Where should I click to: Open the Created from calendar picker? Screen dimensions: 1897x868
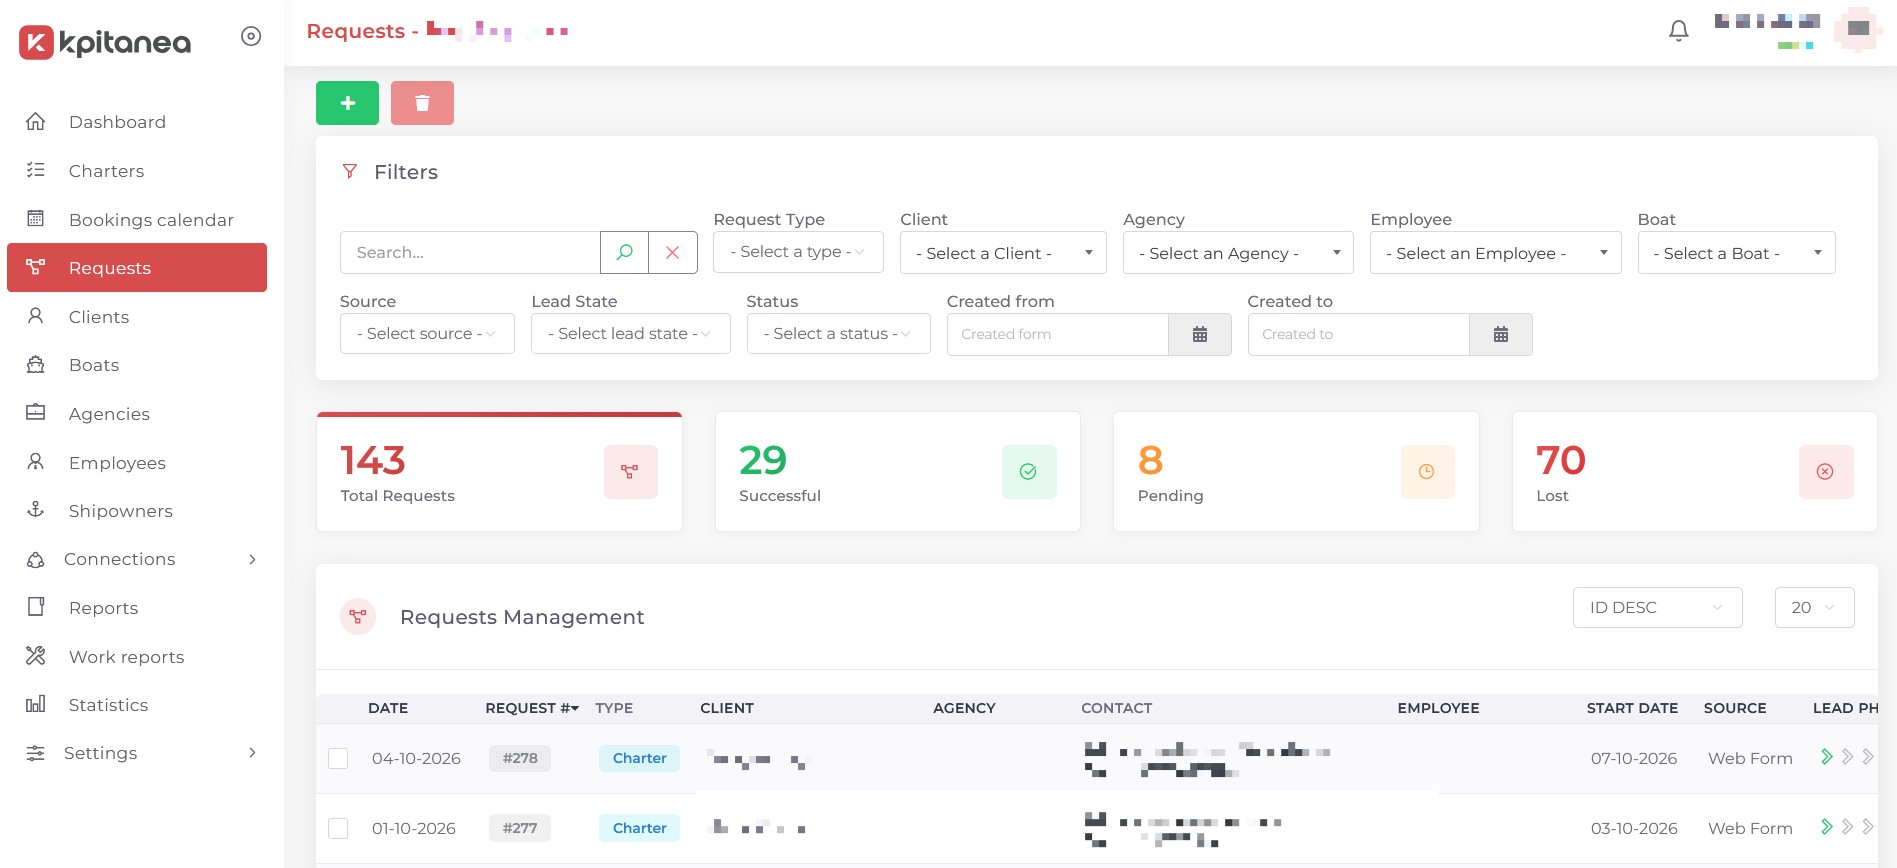(1200, 334)
